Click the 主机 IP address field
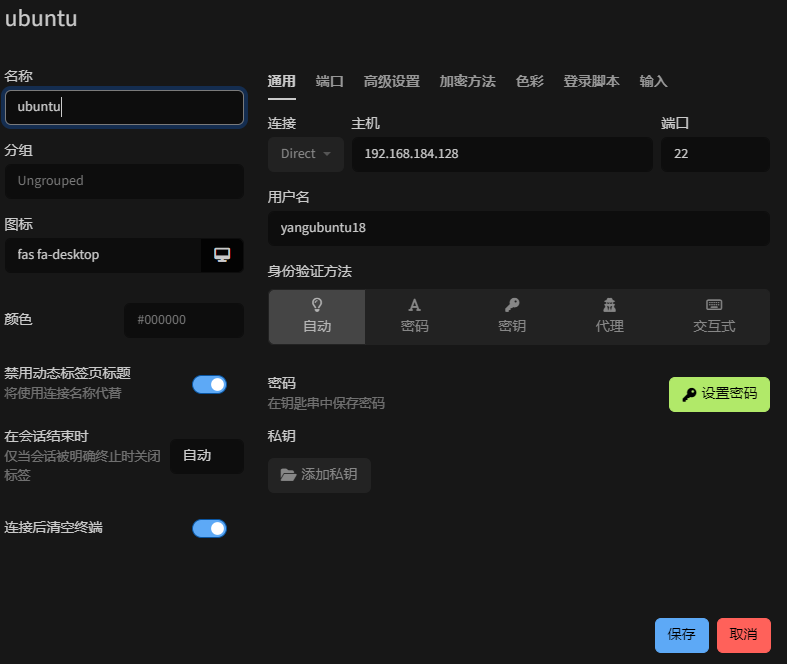This screenshot has width=787, height=664. point(501,154)
